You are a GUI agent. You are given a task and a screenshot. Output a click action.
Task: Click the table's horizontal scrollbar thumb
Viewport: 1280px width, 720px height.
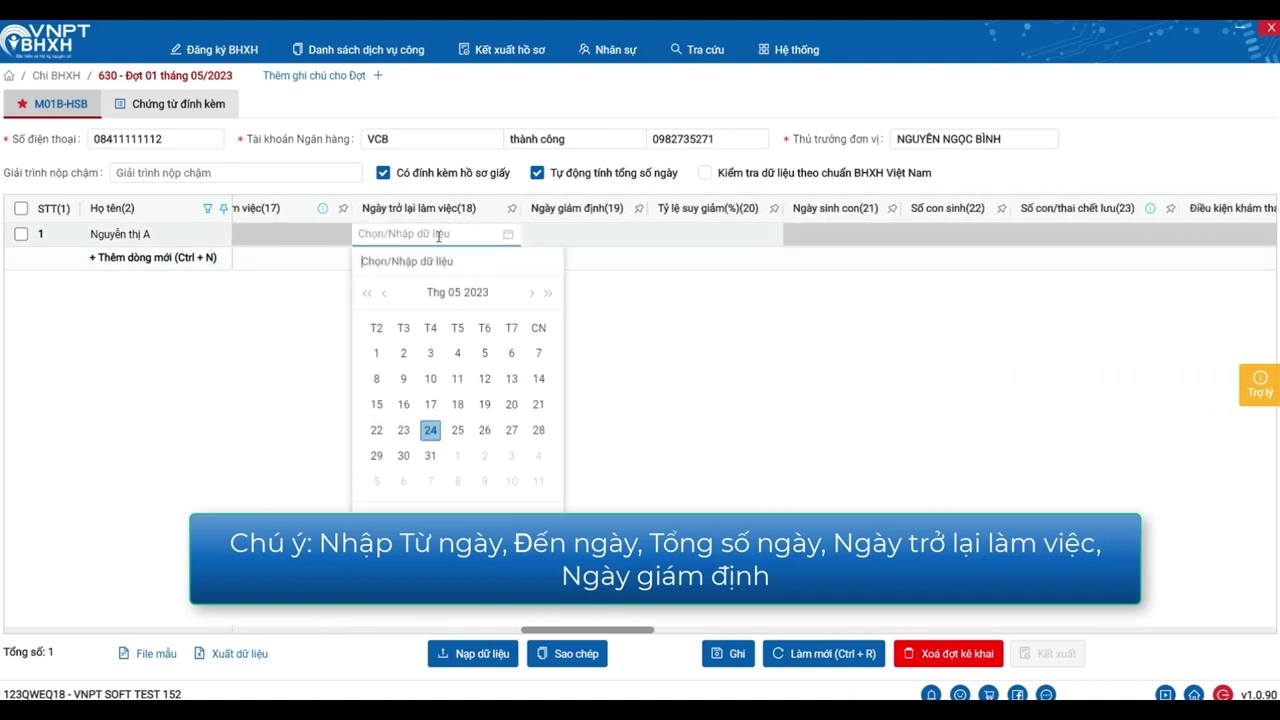(x=587, y=630)
